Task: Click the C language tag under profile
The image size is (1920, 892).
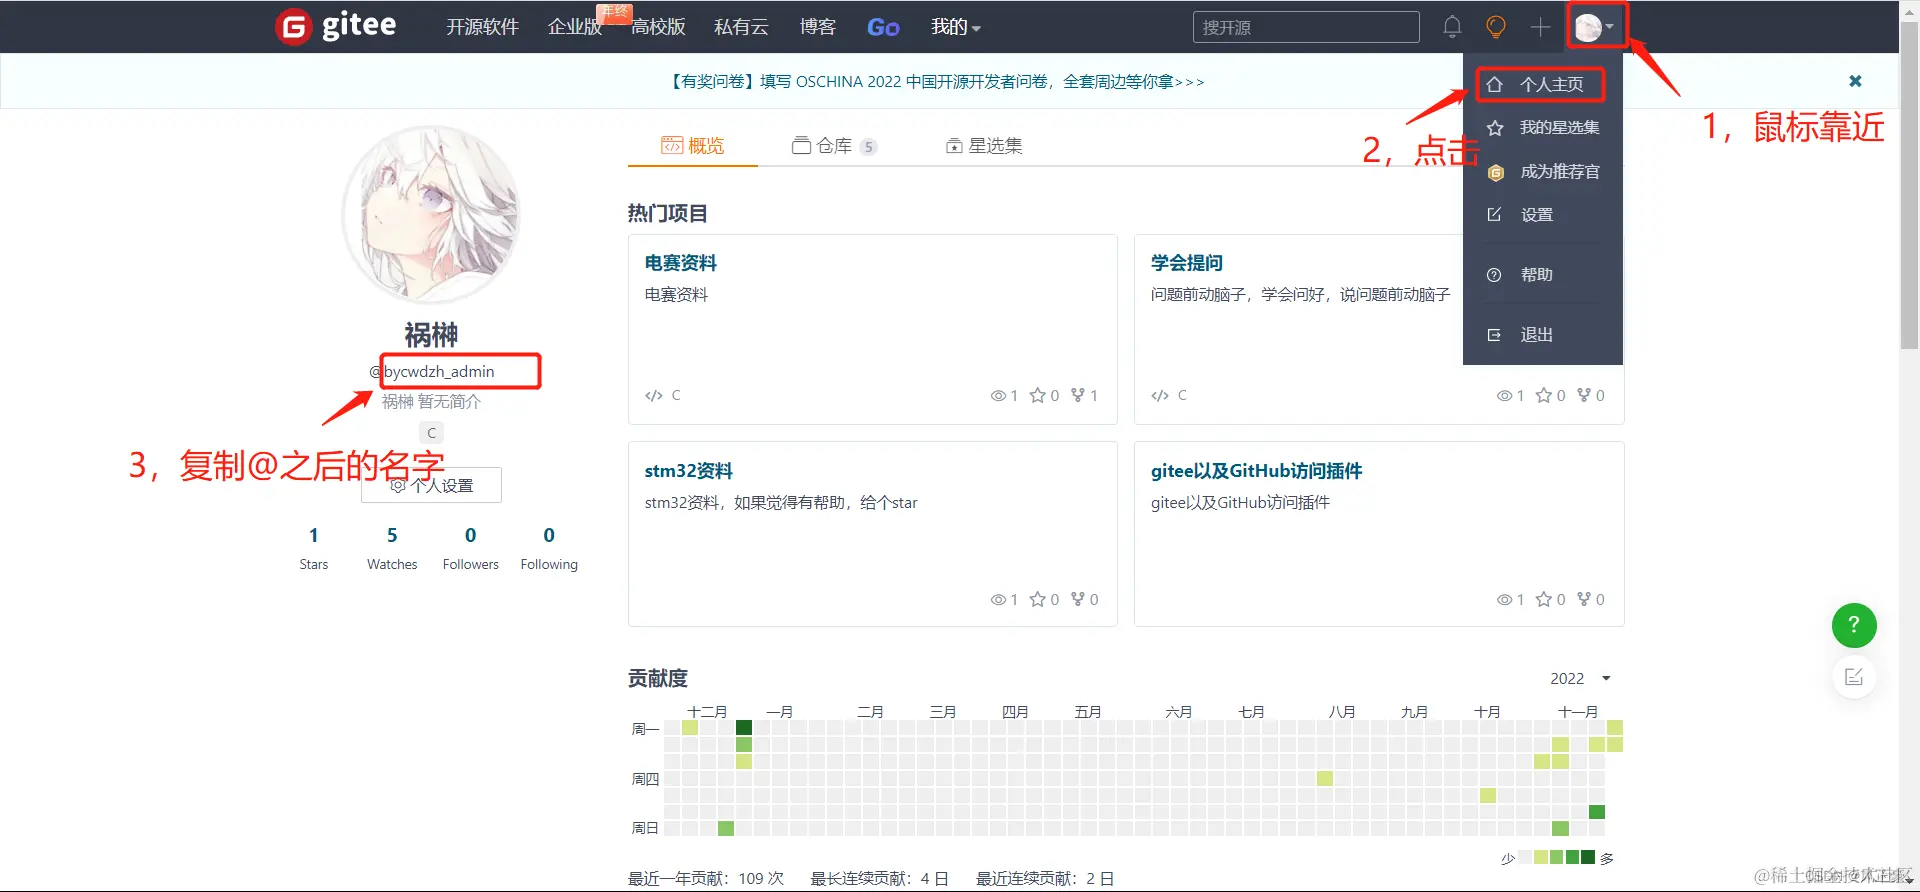Action: coord(431,433)
